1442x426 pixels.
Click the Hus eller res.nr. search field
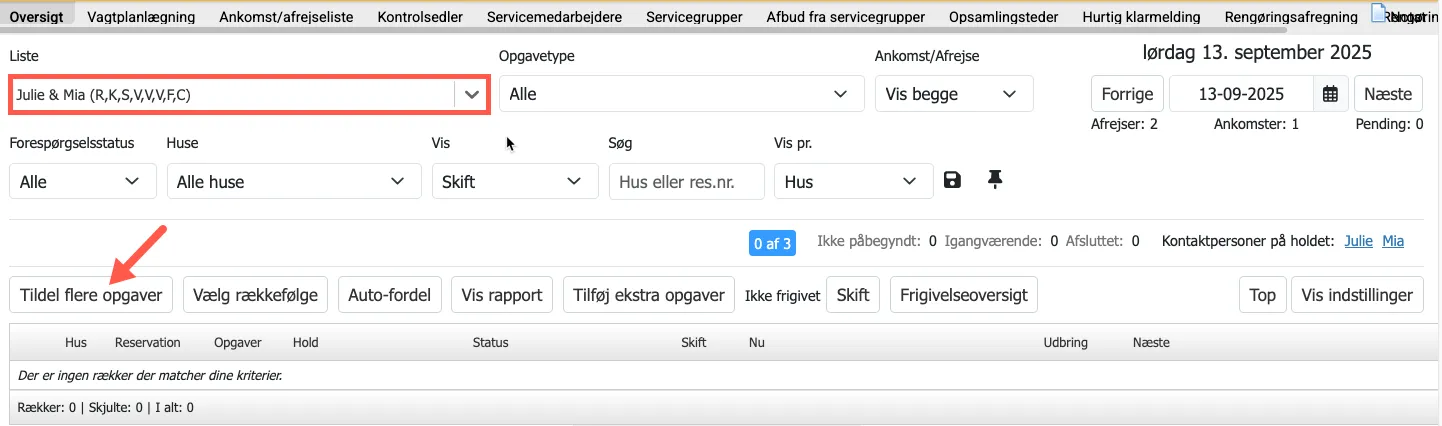(686, 182)
